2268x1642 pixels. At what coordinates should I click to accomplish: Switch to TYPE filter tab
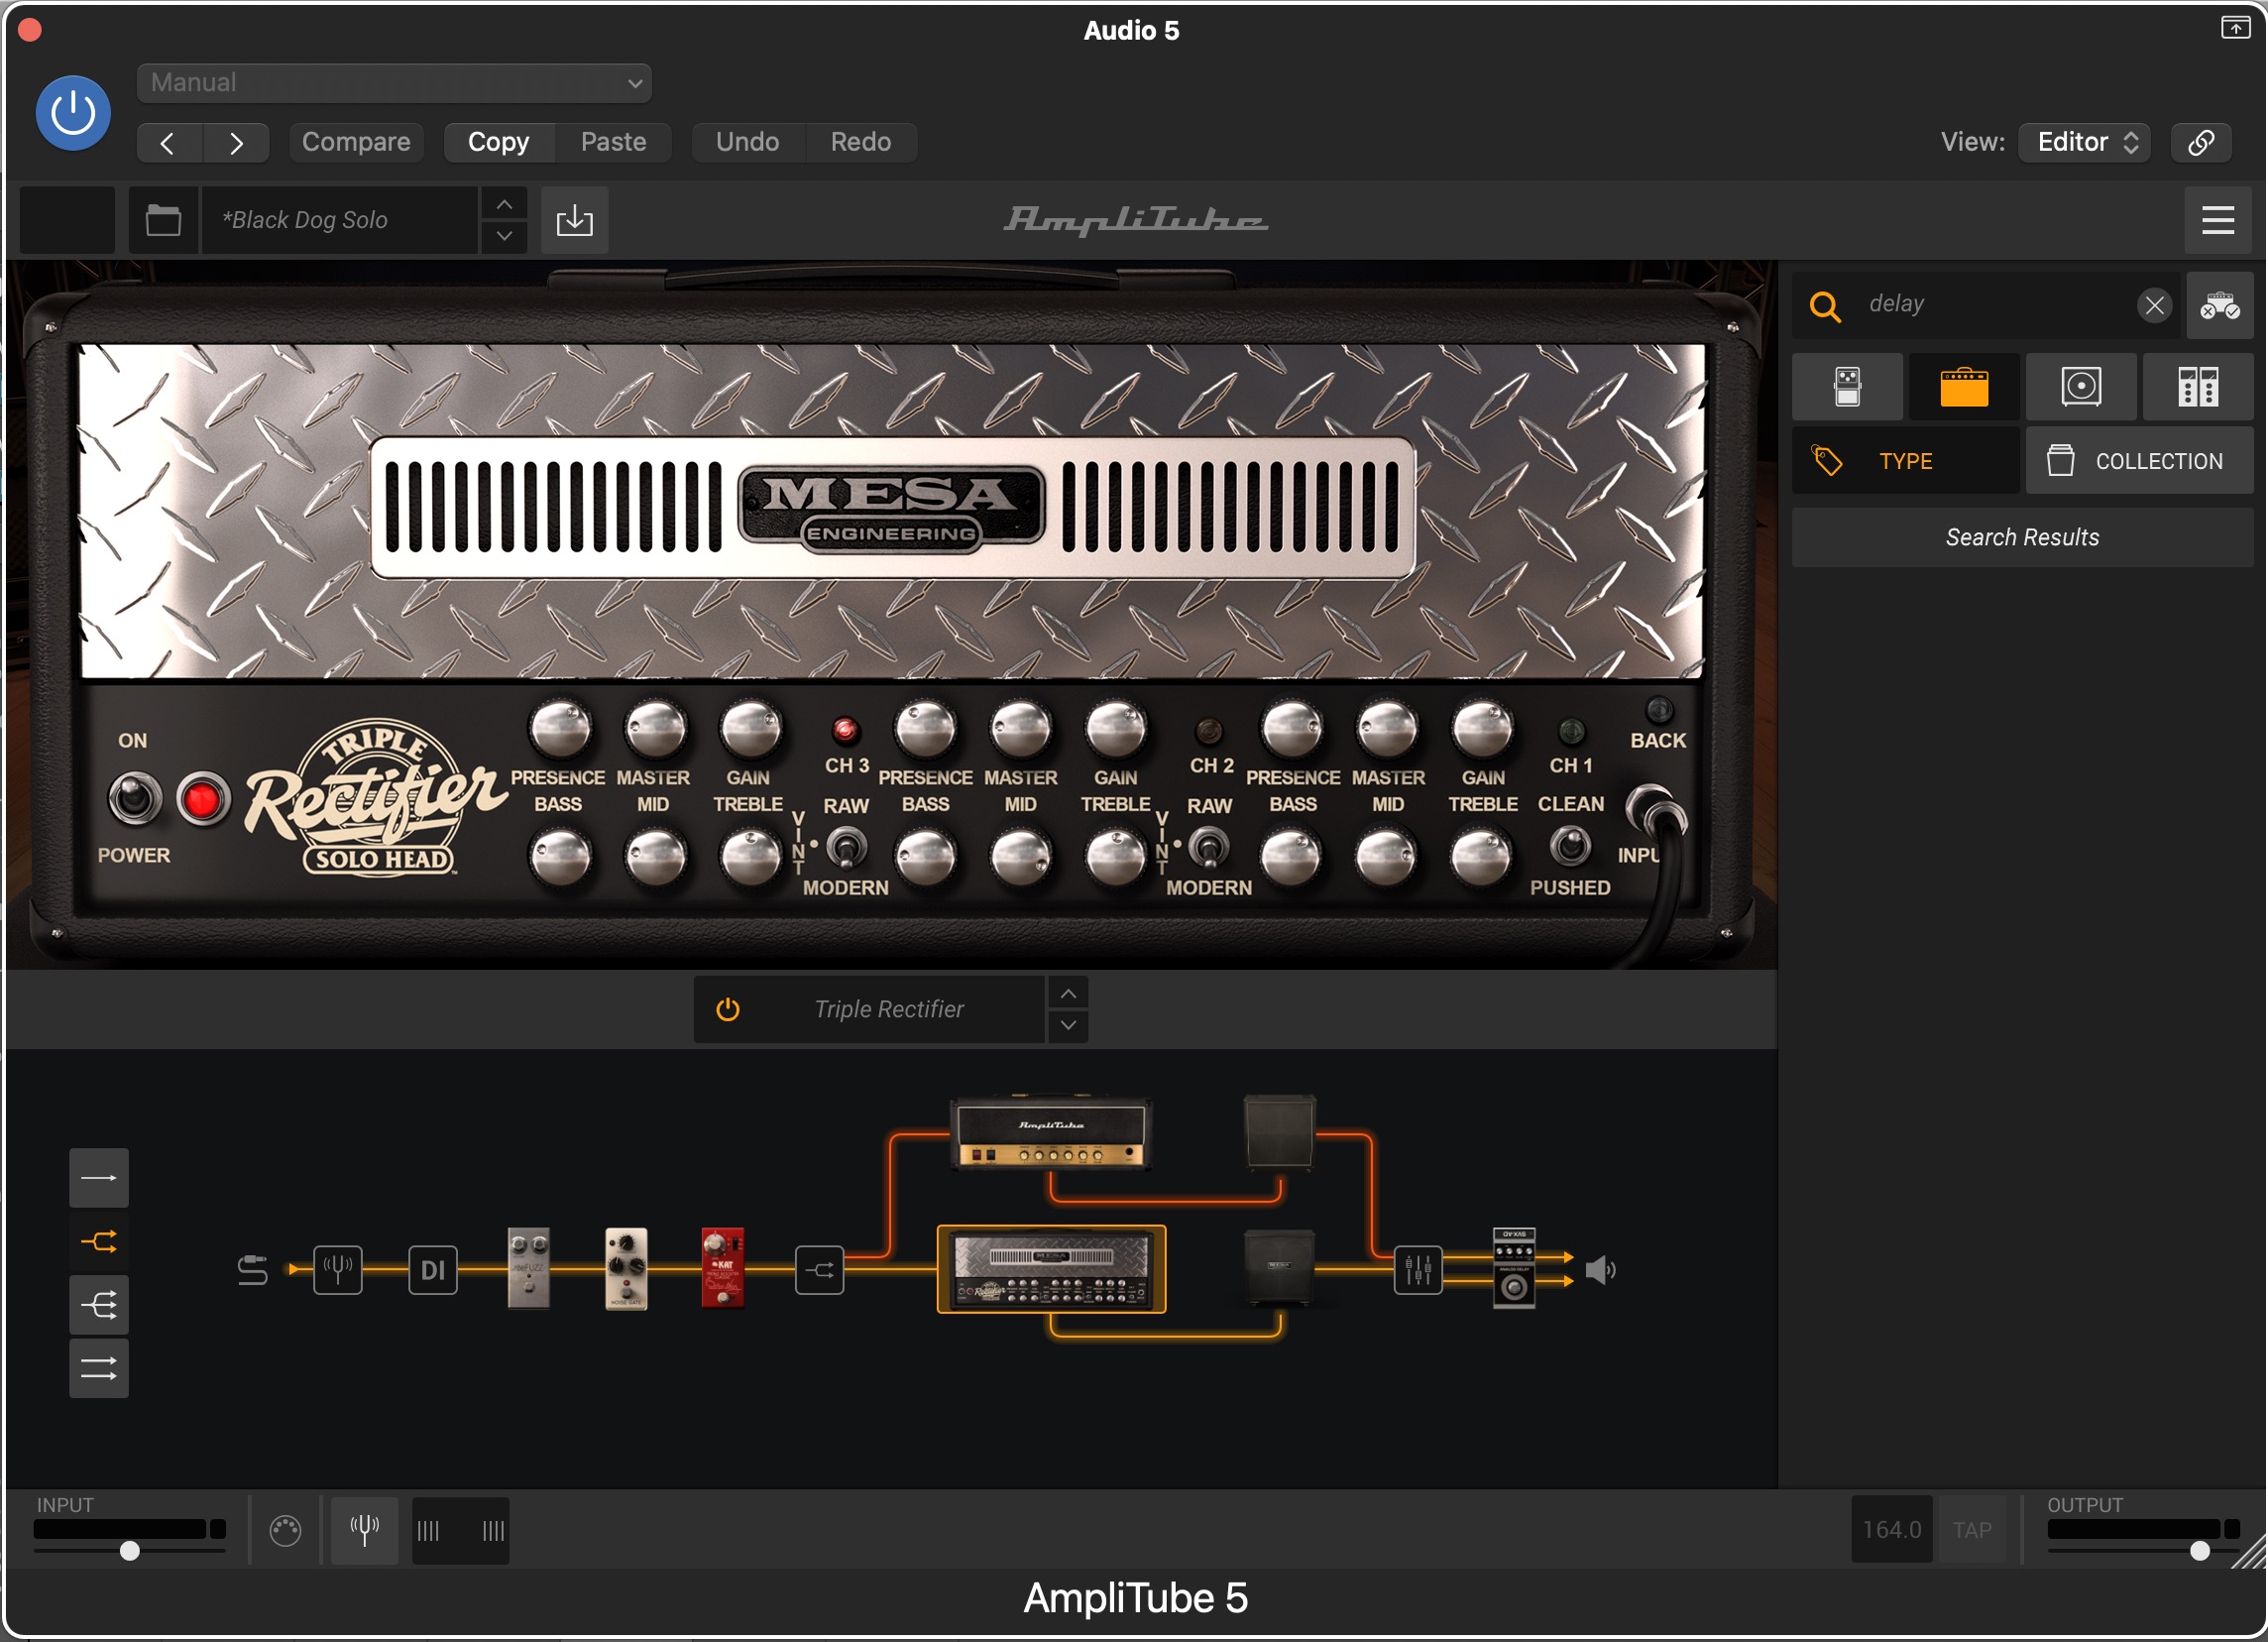click(x=1906, y=461)
